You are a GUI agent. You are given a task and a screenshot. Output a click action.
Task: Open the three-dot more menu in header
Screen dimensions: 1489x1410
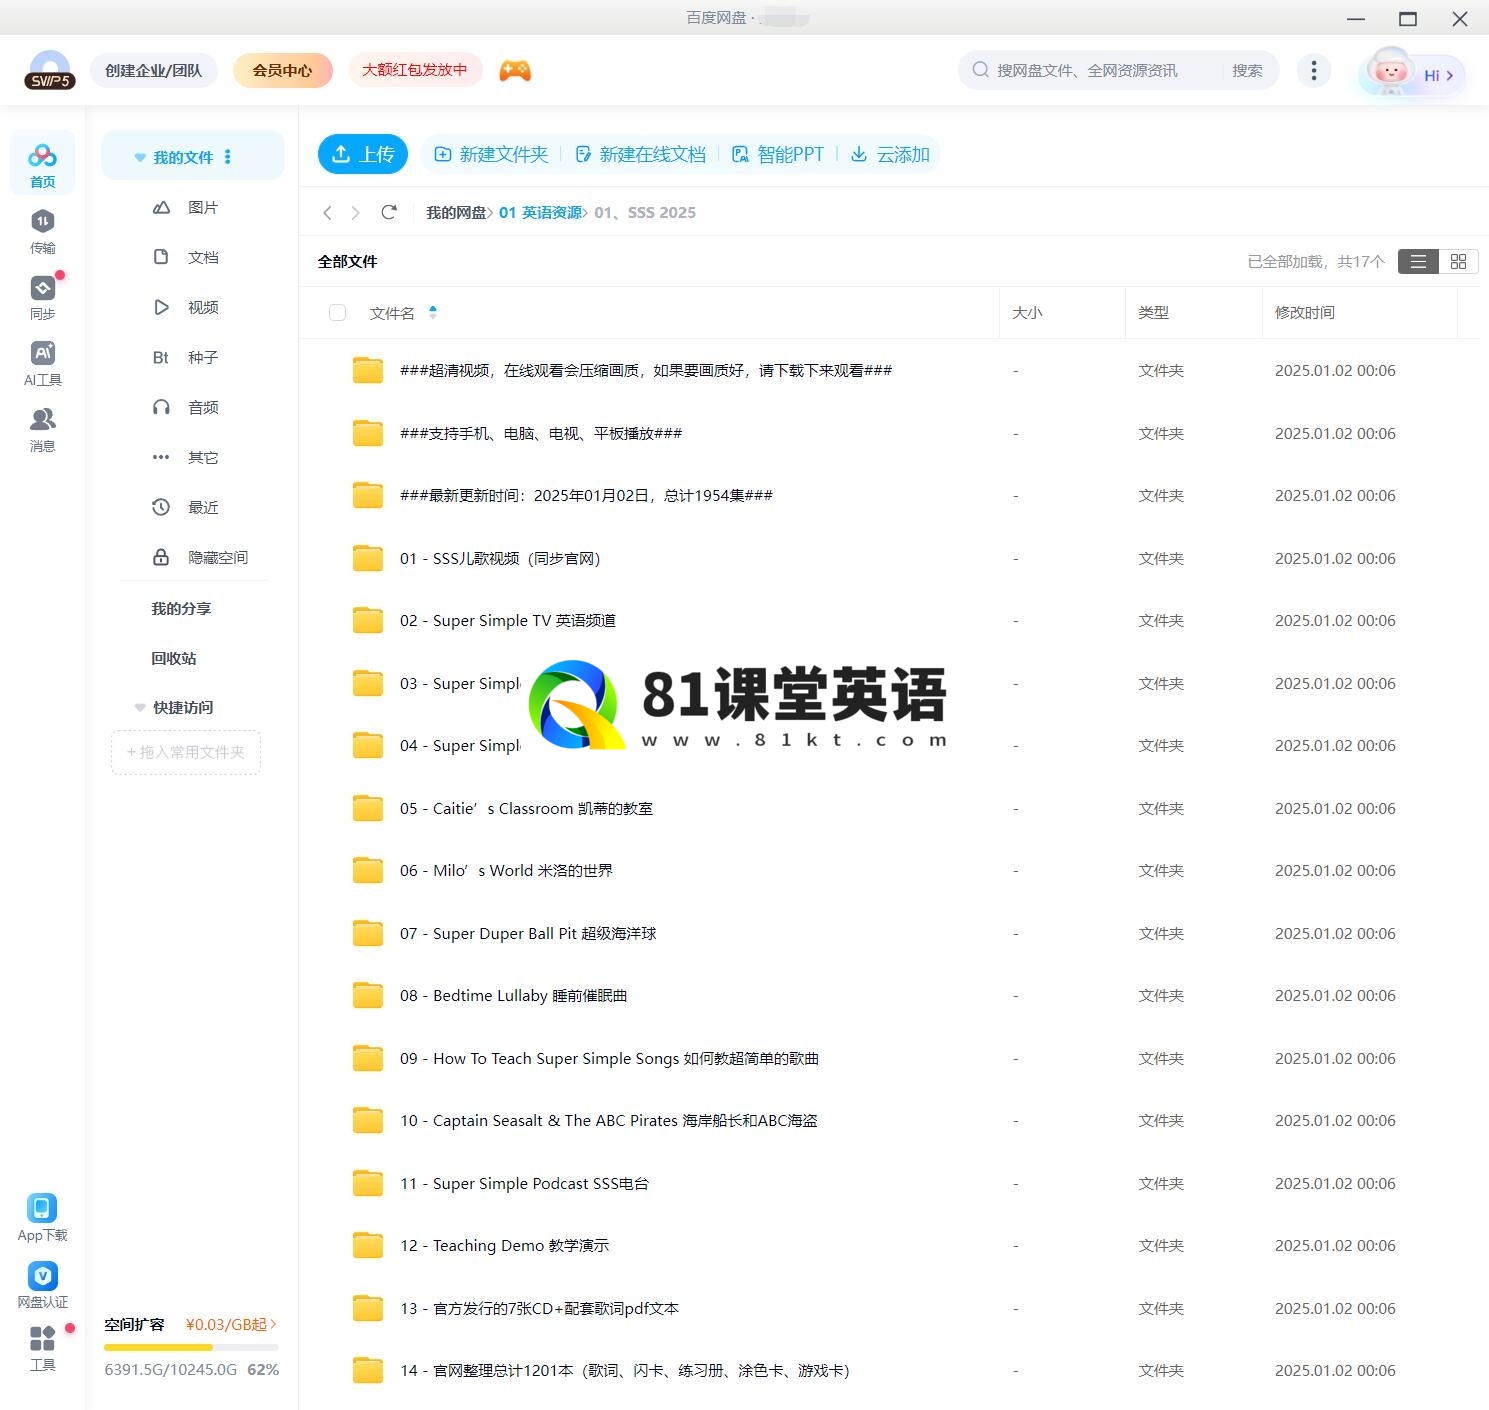click(1313, 70)
